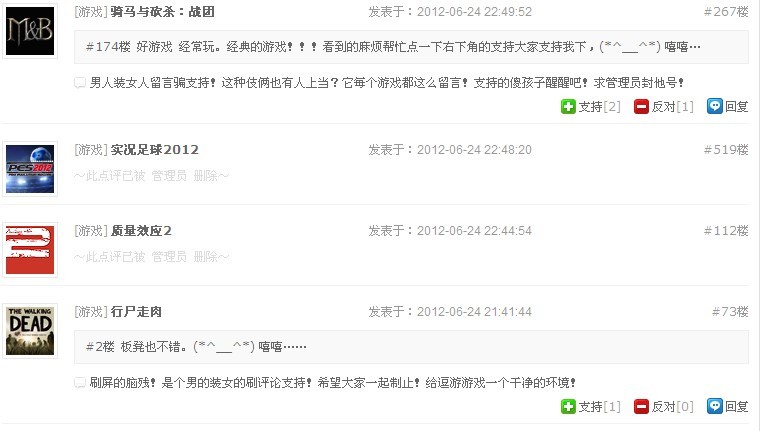Click the #267楼 floor number link
768x431 pixels.
726,12
